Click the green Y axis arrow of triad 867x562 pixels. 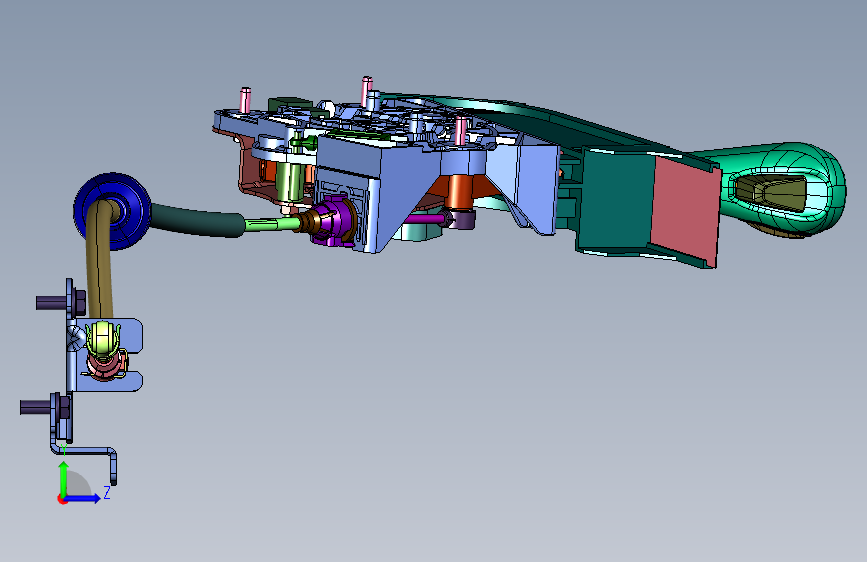point(64,478)
